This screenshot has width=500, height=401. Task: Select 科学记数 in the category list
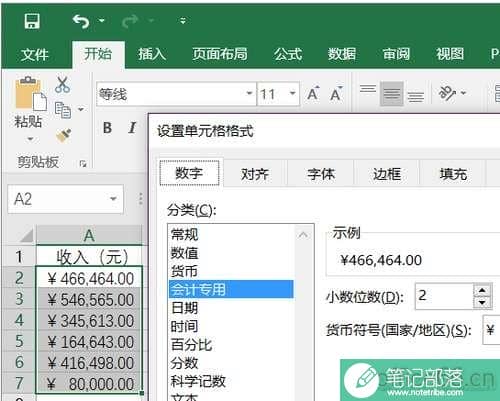tap(231, 381)
